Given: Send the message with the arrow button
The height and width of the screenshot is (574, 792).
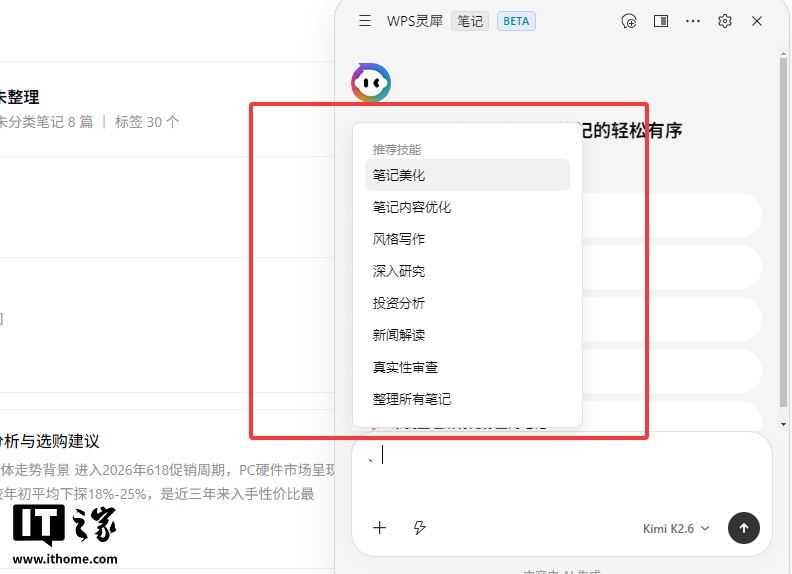Looking at the screenshot, I should (744, 528).
